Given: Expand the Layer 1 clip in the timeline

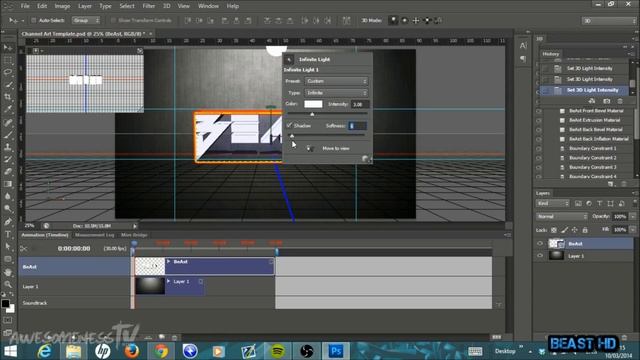Looking at the screenshot, I should (168, 281).
